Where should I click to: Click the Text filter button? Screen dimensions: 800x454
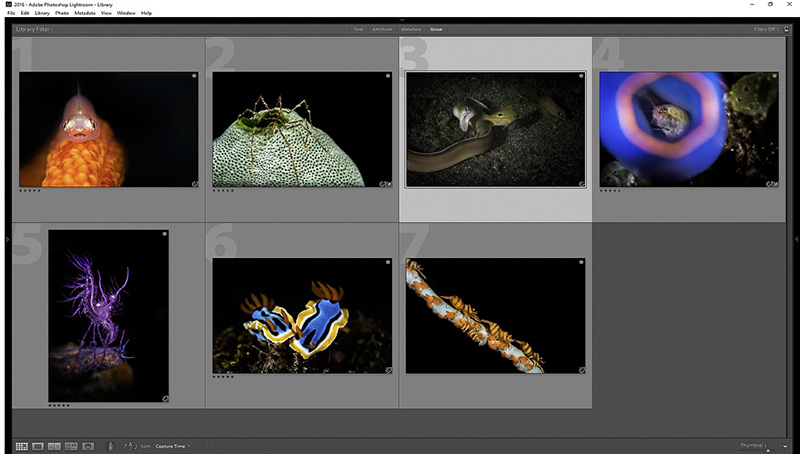coord(358,29)
